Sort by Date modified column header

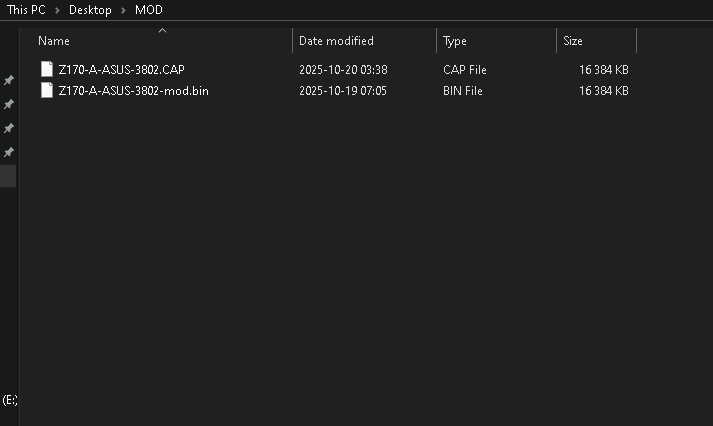[336, 41]
